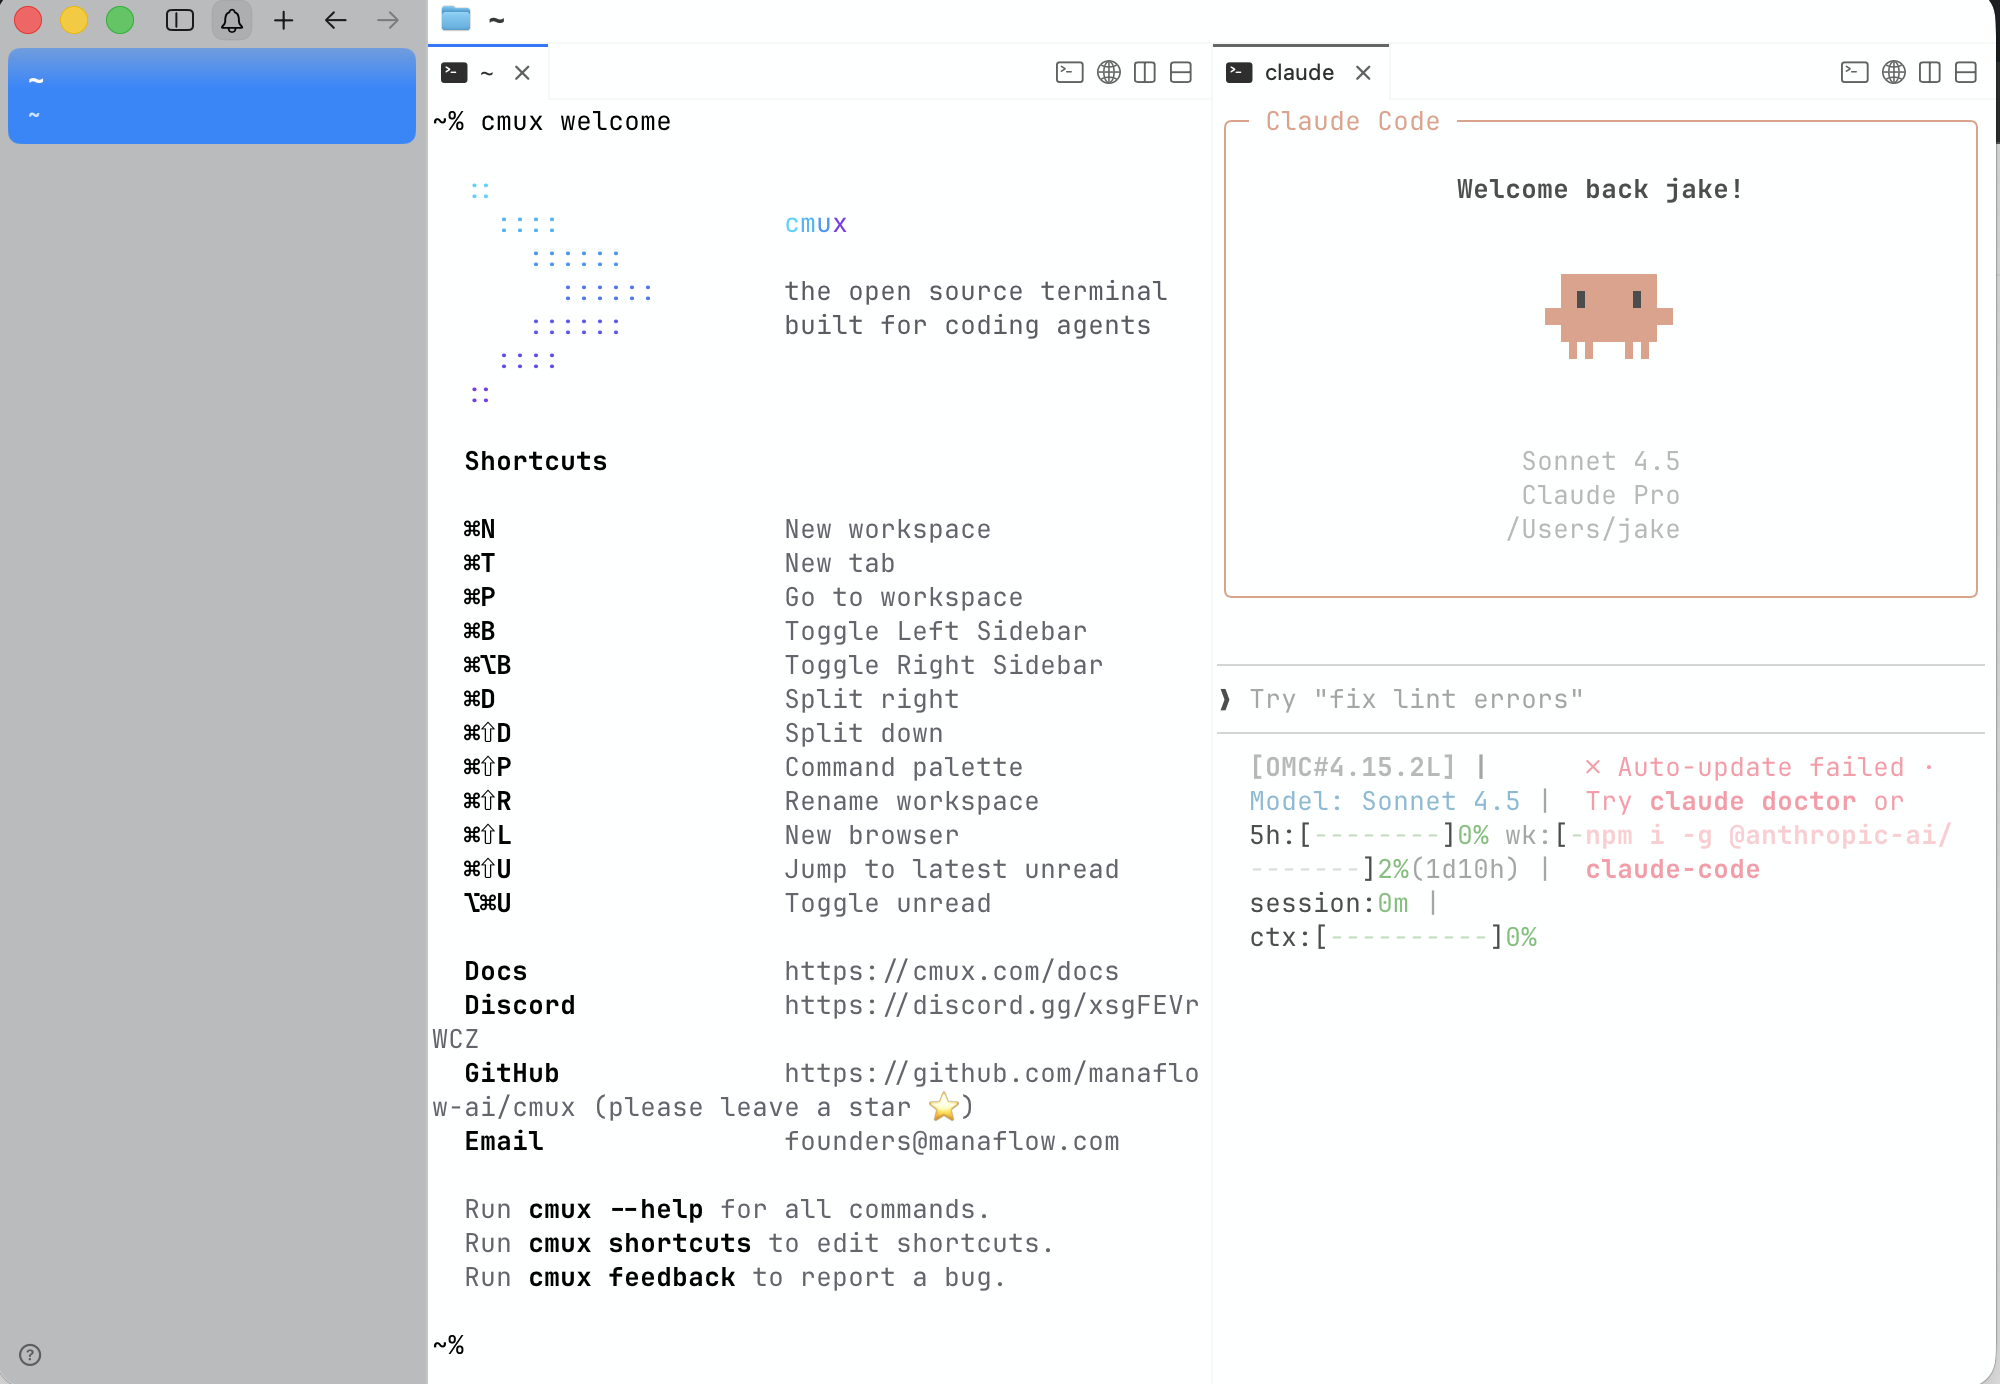Click the 'Jump to latest unread' shortcut row
This screenshot has width=2000, height=1384.
pyautogui.click(x=792, y=869)
